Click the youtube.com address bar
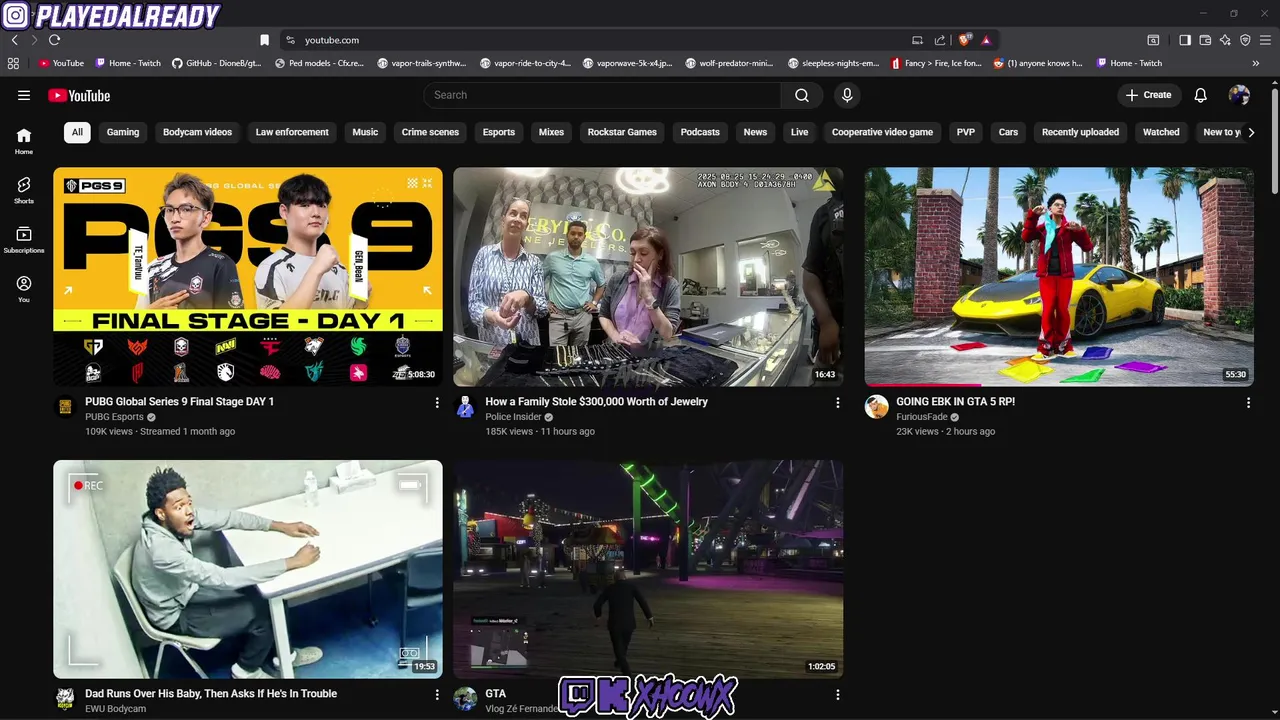This screenshot has height=720, width=1280. 600,40
